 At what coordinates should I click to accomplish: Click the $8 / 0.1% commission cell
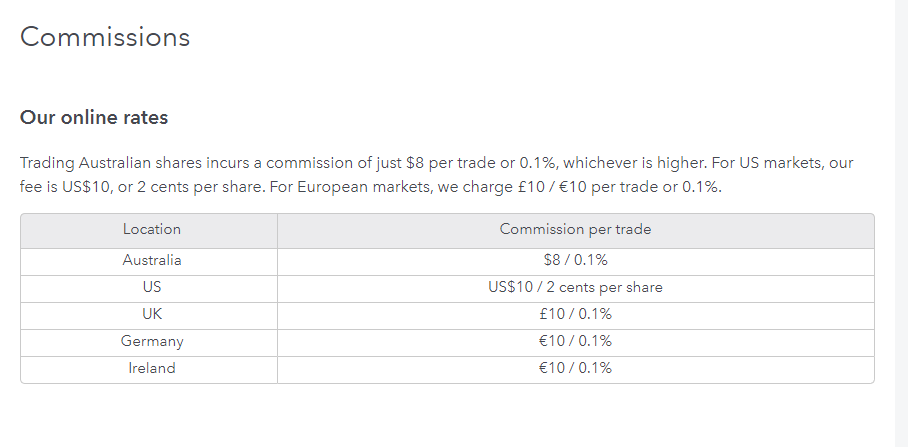(x=575, y=261)
